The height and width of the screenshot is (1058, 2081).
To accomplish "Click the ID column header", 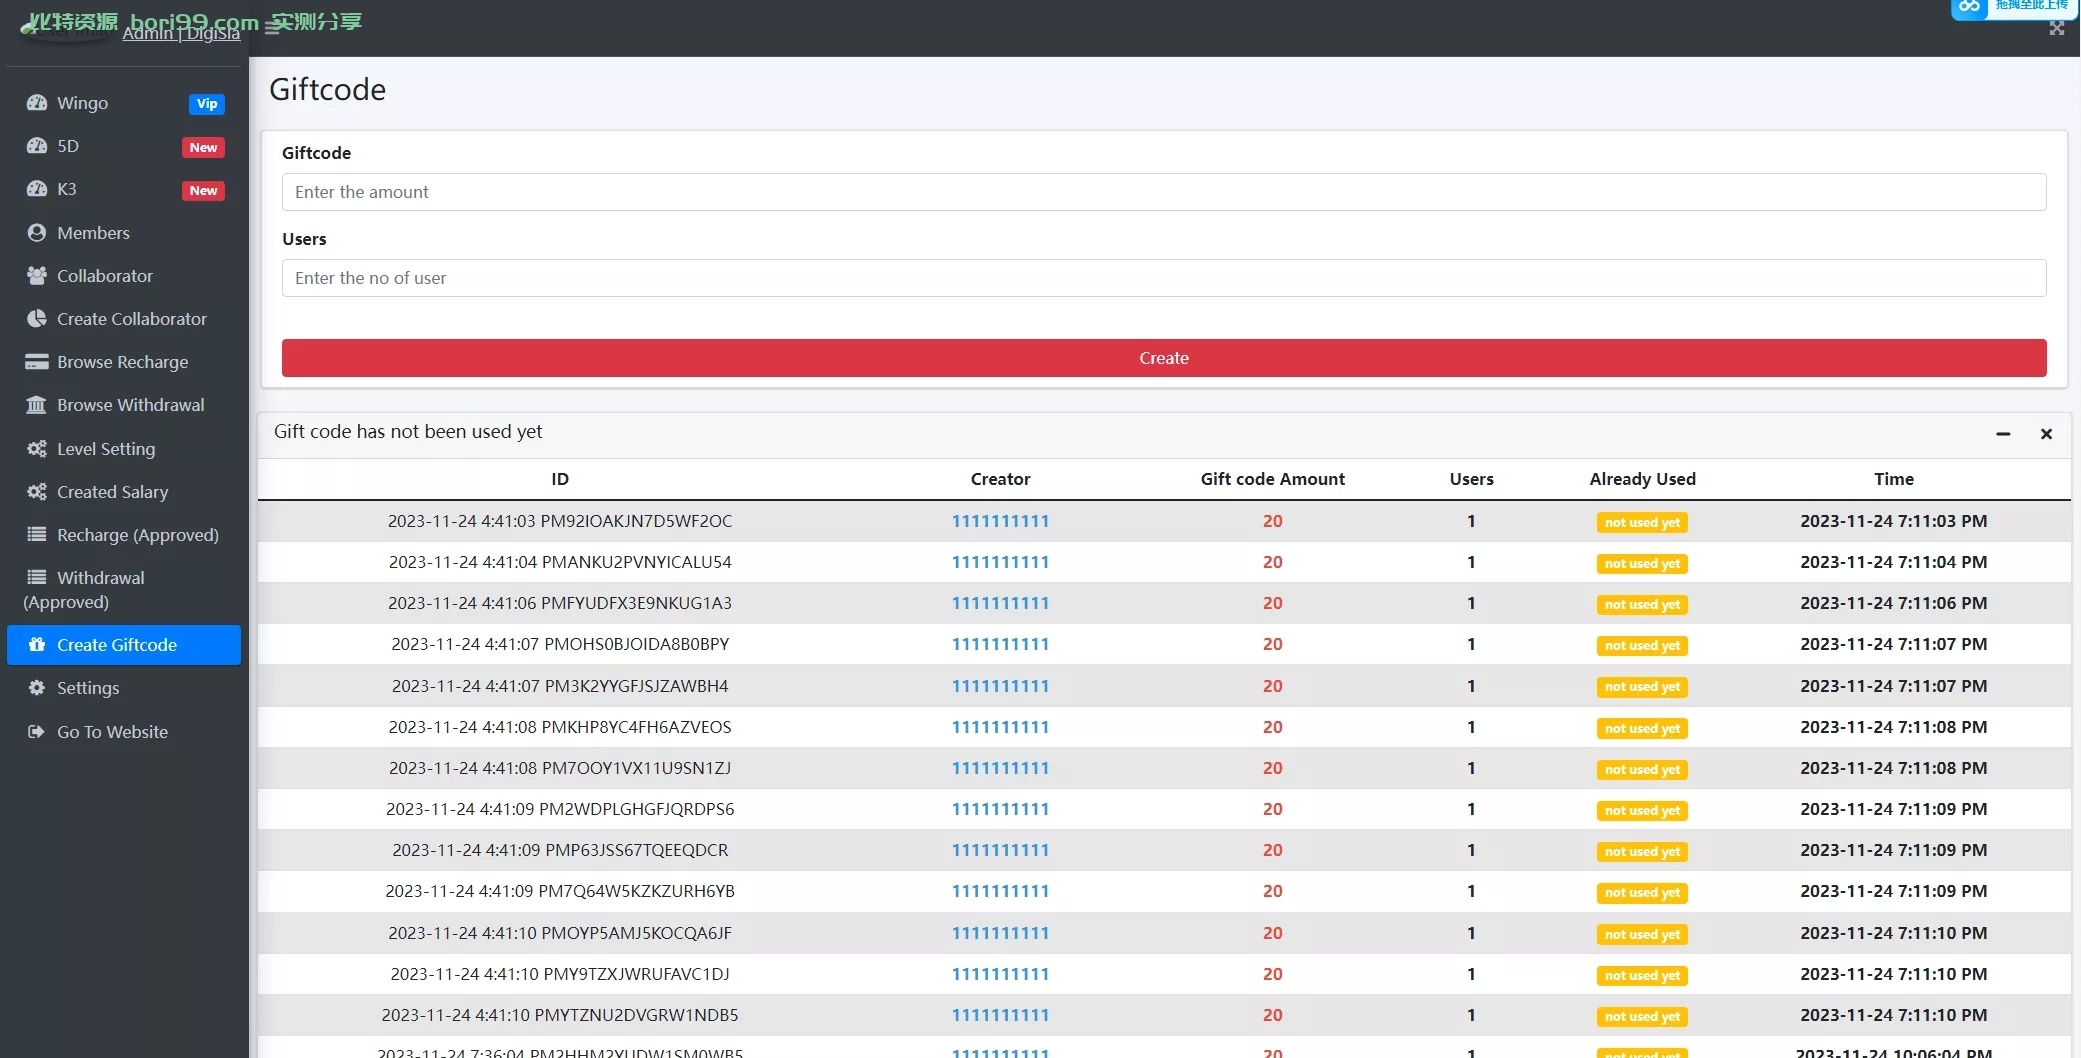I will pyautogui.click(x=560, y=479).
